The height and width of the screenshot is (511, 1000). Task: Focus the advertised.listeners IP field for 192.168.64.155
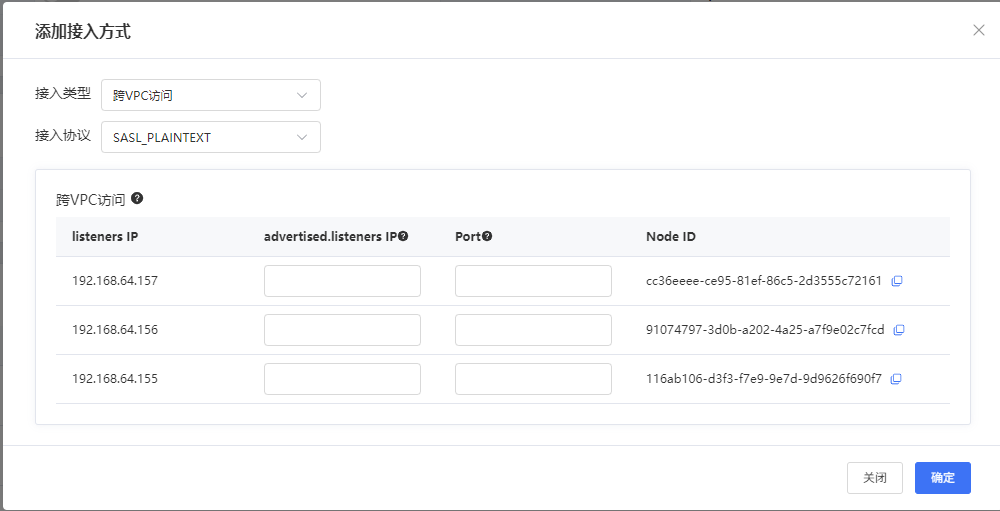(x=342, y=379)
